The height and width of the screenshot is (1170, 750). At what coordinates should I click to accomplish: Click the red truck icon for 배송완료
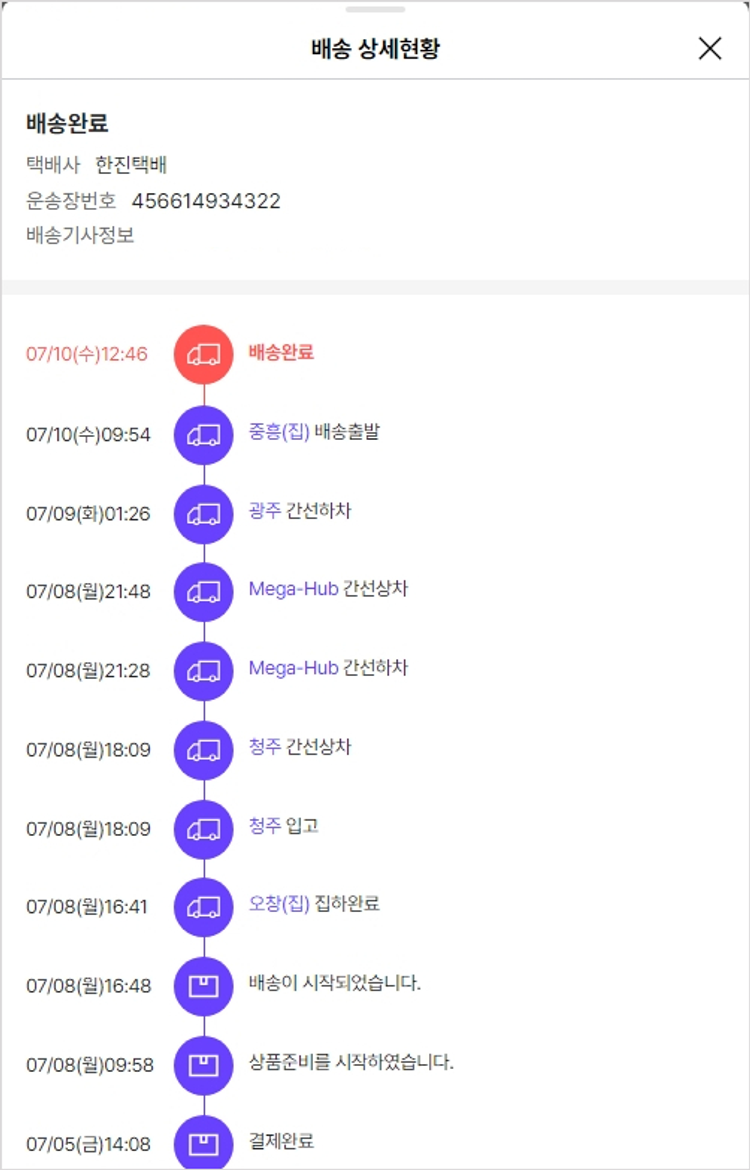(x=204, y=354)
